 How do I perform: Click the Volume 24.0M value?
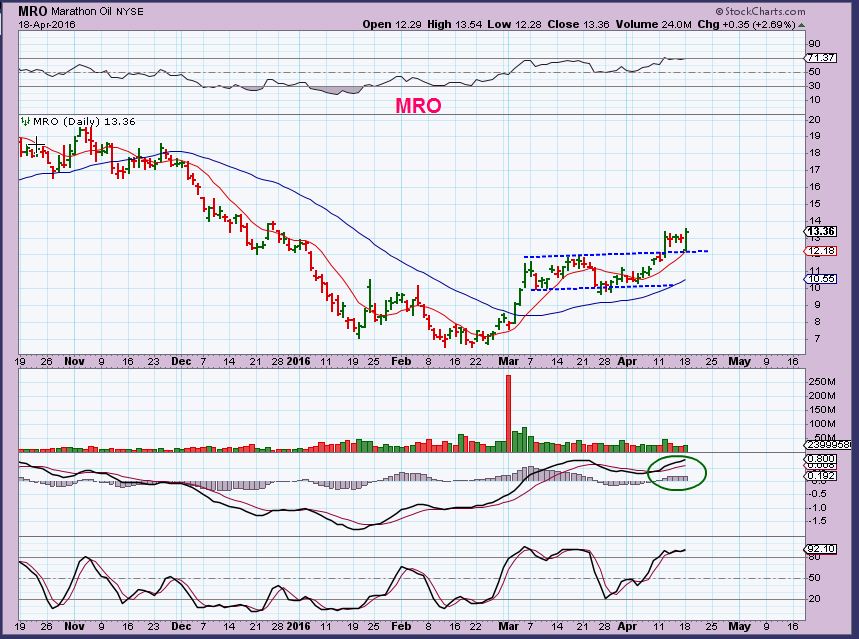(653, 24)
